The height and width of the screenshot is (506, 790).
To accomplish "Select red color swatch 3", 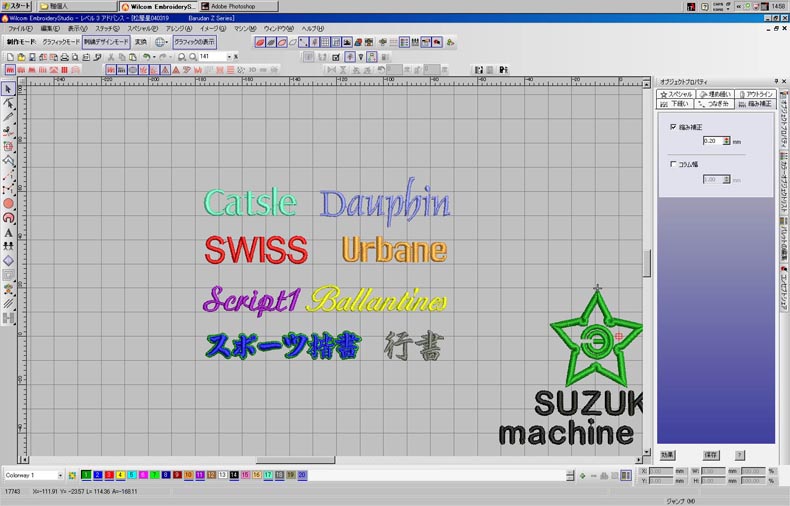I will click(x=109, y=475).
